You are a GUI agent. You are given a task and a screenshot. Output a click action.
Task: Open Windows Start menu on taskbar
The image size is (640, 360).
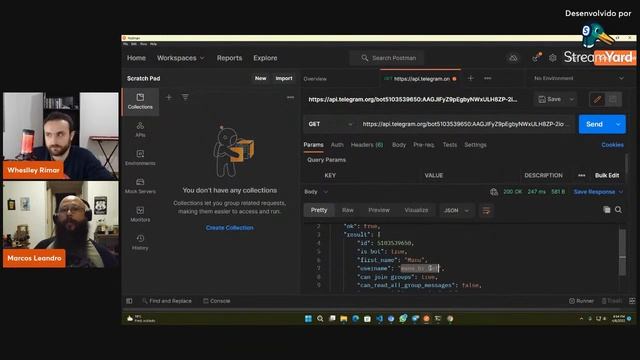[x=308, y=318]
